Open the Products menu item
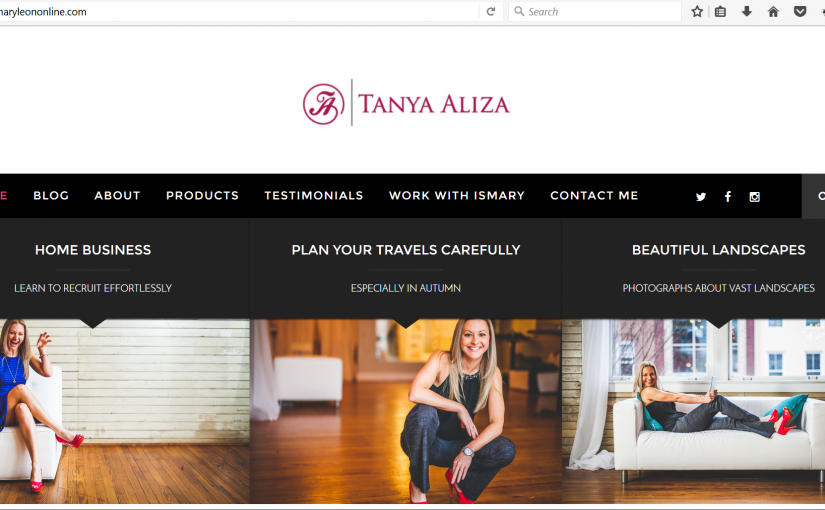This screenshot has width=825, height=510. 203,196
